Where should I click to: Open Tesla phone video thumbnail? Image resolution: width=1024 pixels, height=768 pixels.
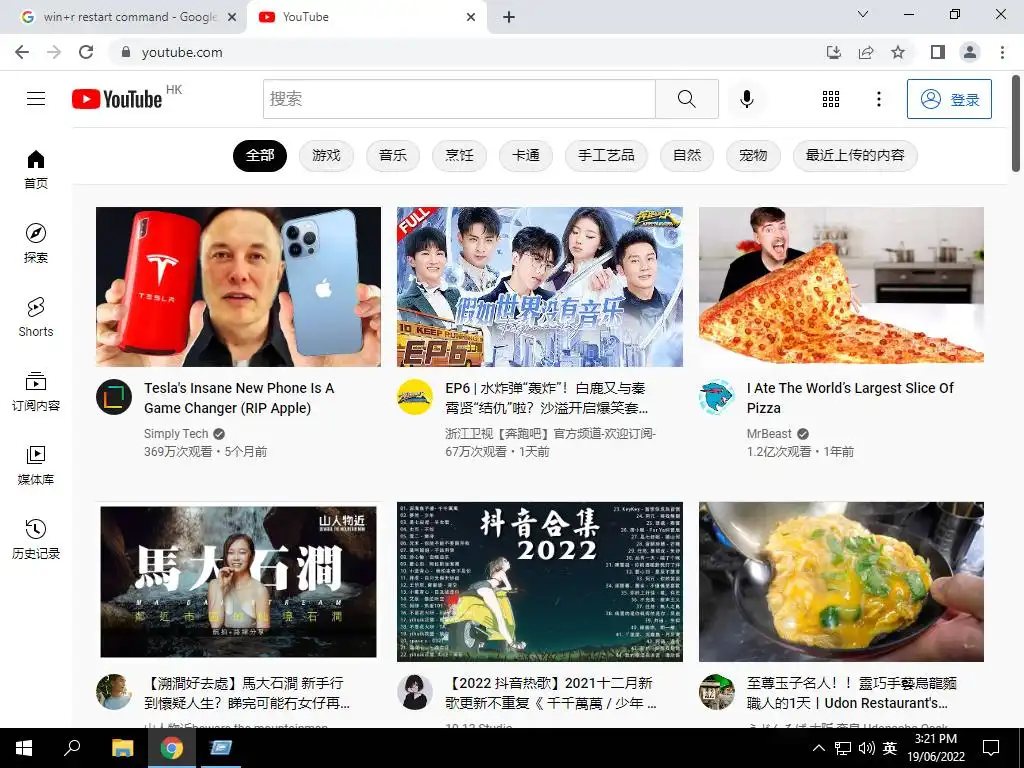[x=238, y=287]
